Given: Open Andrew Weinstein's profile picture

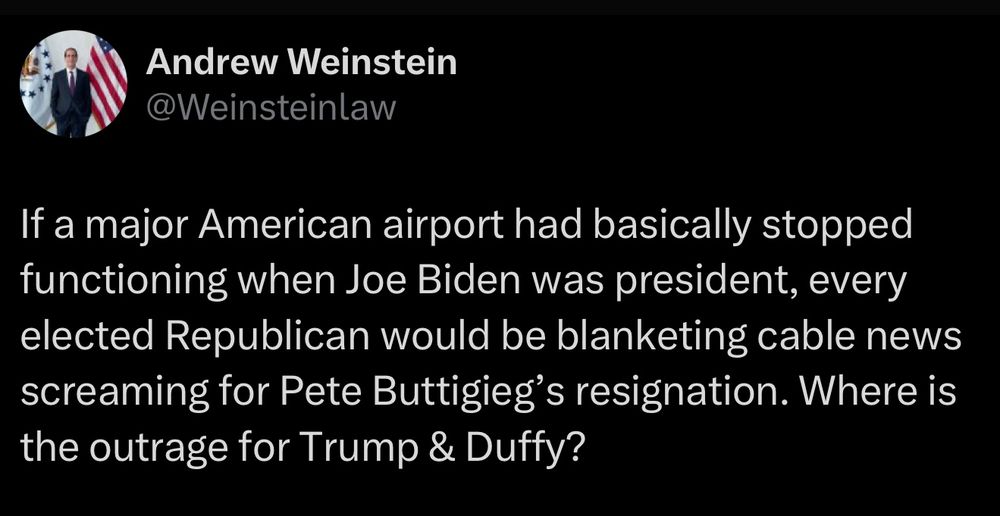Looking at the screenshot, I should (x=74, y=84).
